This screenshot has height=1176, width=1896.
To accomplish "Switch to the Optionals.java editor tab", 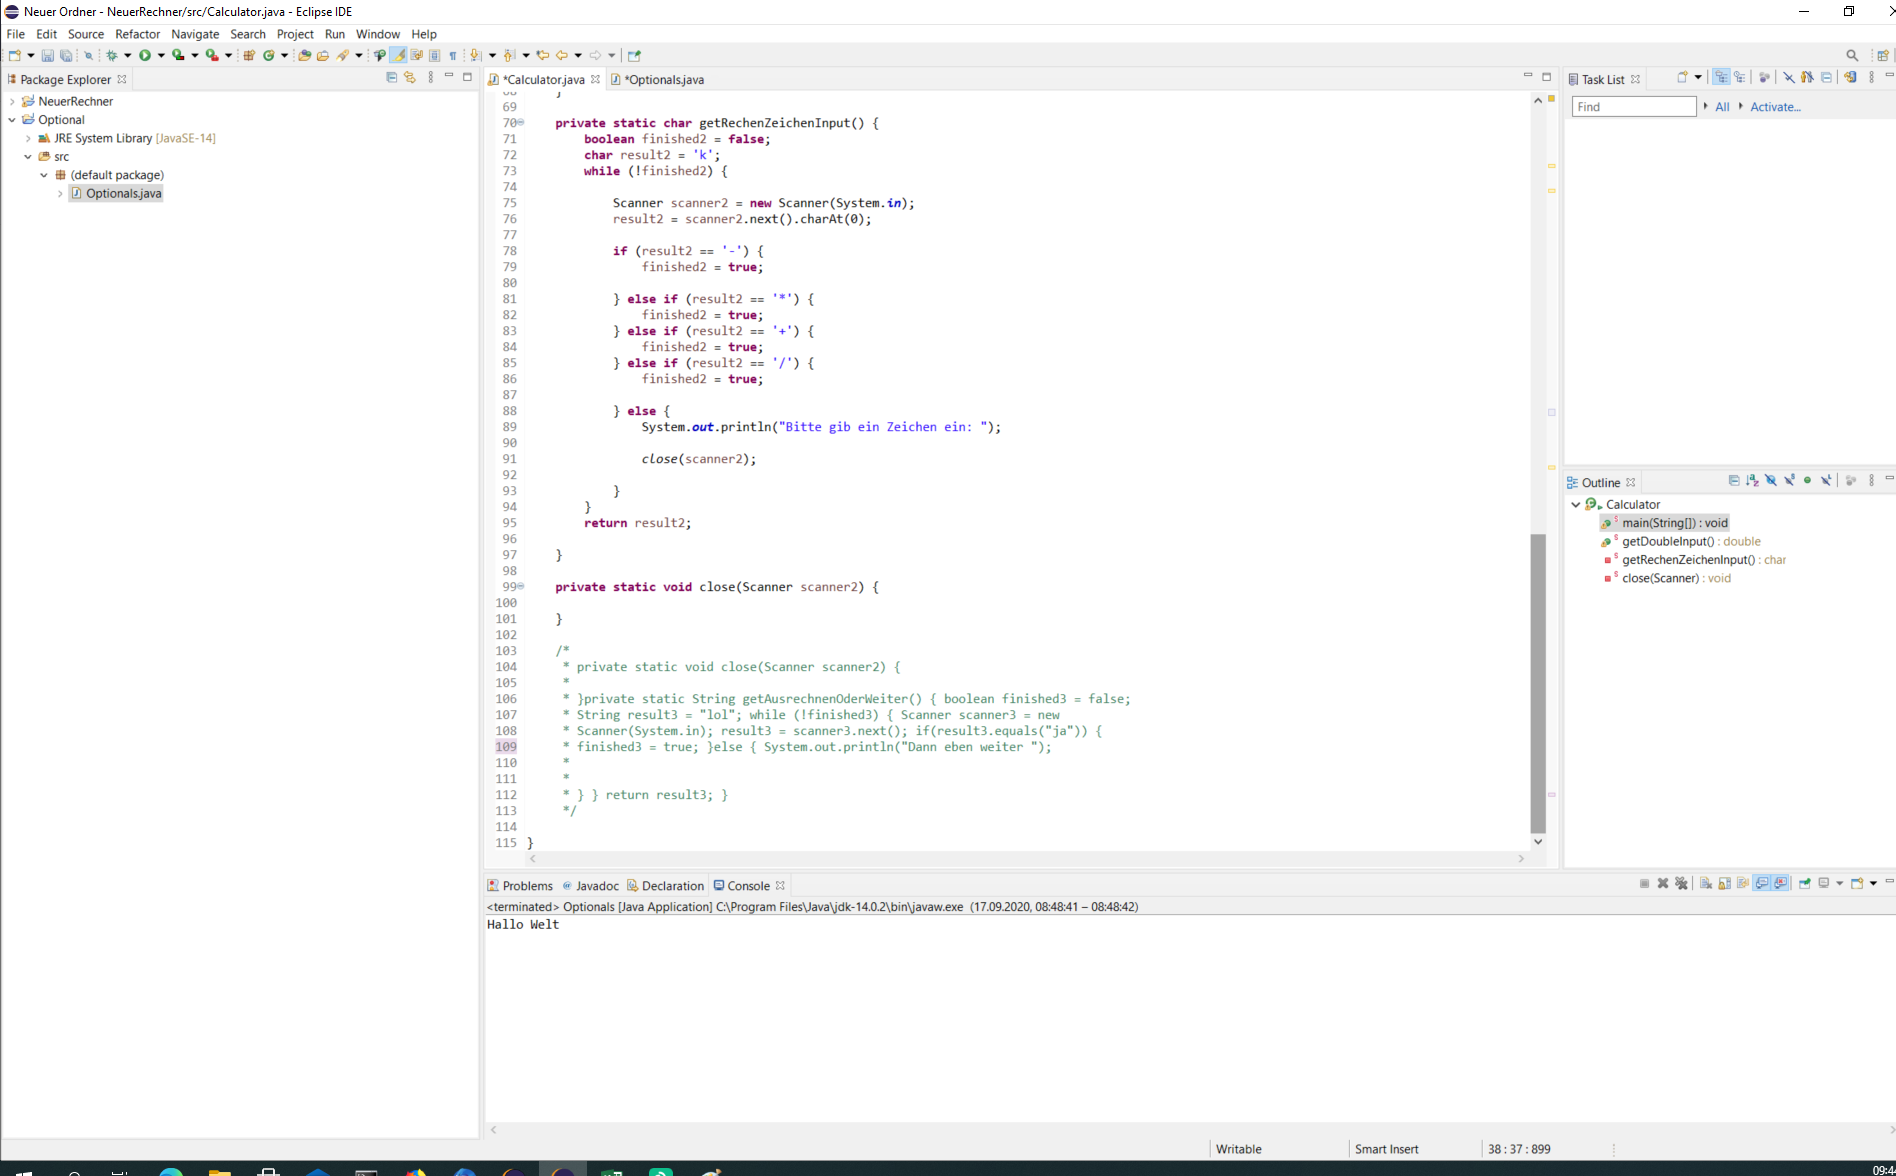I will [663, 79].
